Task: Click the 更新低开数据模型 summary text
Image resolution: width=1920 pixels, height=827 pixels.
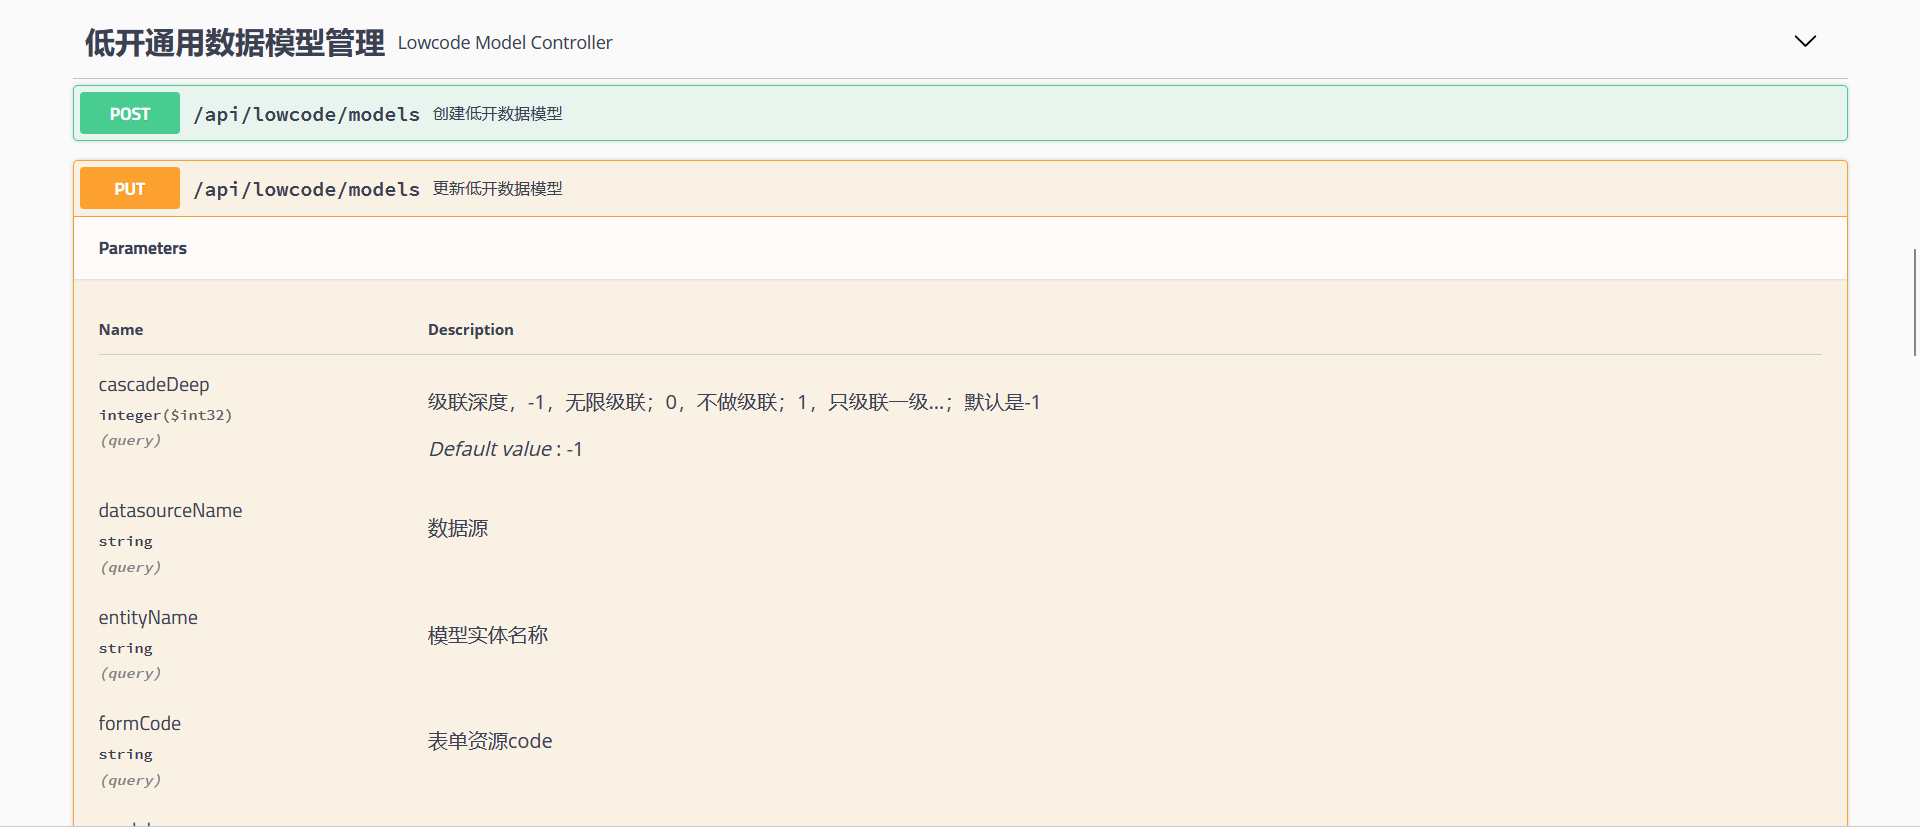Action: coord(497,189)
